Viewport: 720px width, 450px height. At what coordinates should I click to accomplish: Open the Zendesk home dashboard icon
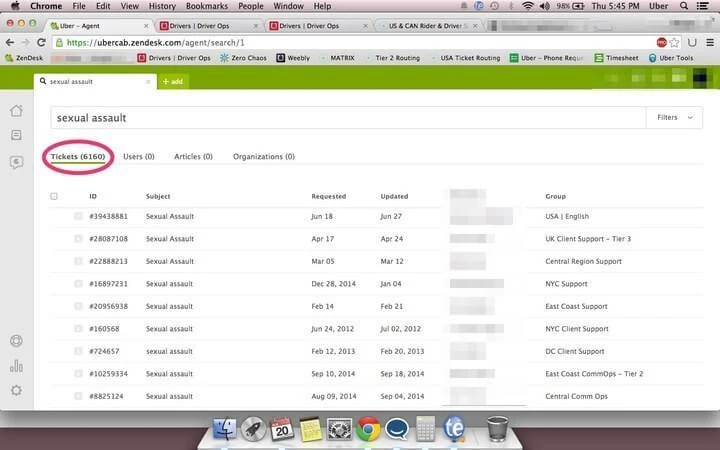coord(16,110)
